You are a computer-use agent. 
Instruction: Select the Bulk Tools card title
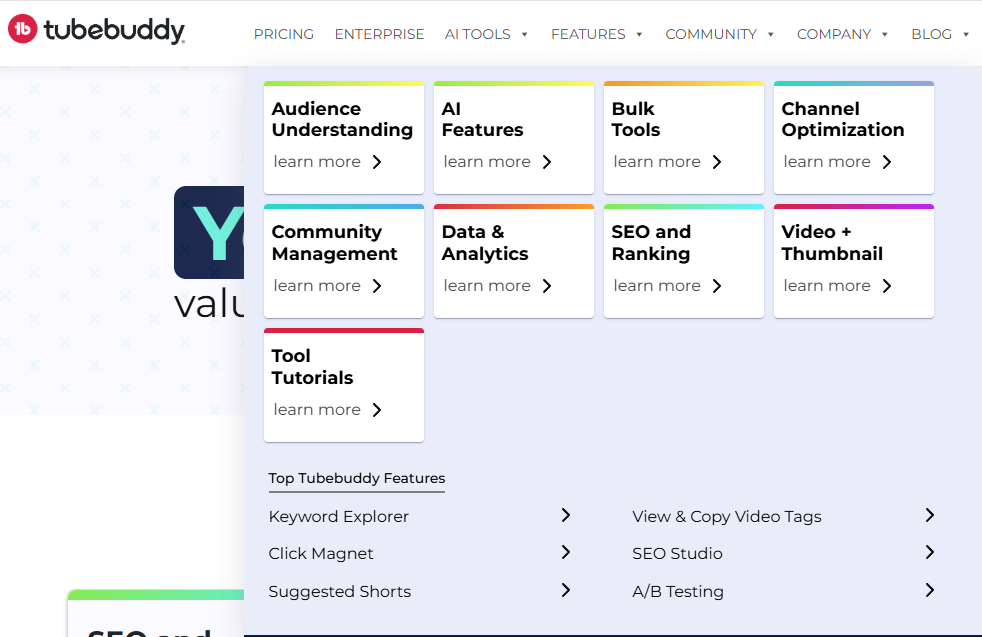click(636, 119)
